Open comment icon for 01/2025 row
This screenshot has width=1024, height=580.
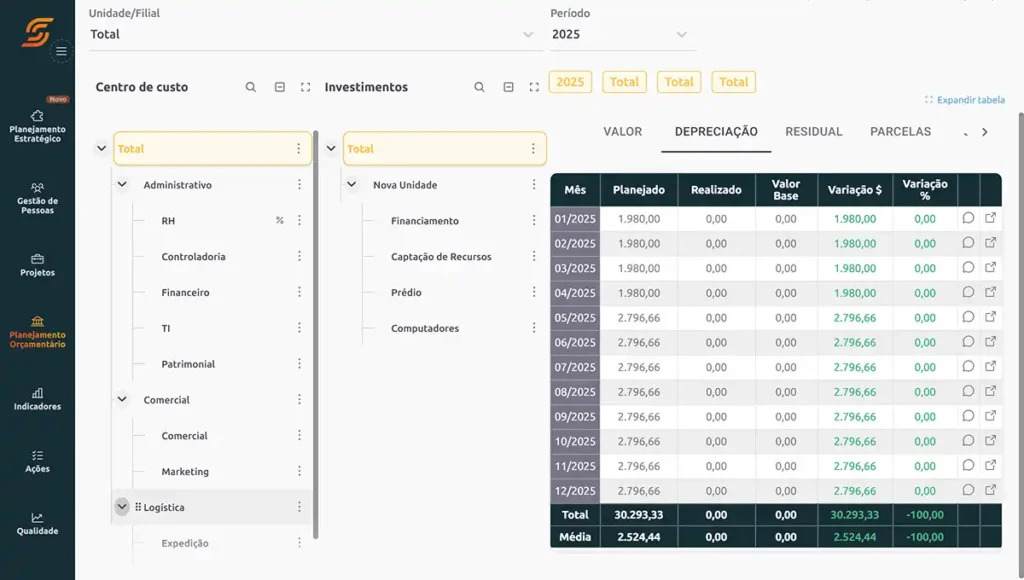pos(968,218)
